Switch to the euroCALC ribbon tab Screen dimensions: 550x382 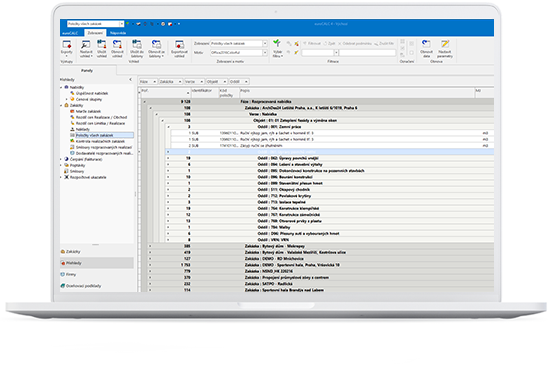tap(70, 33)
